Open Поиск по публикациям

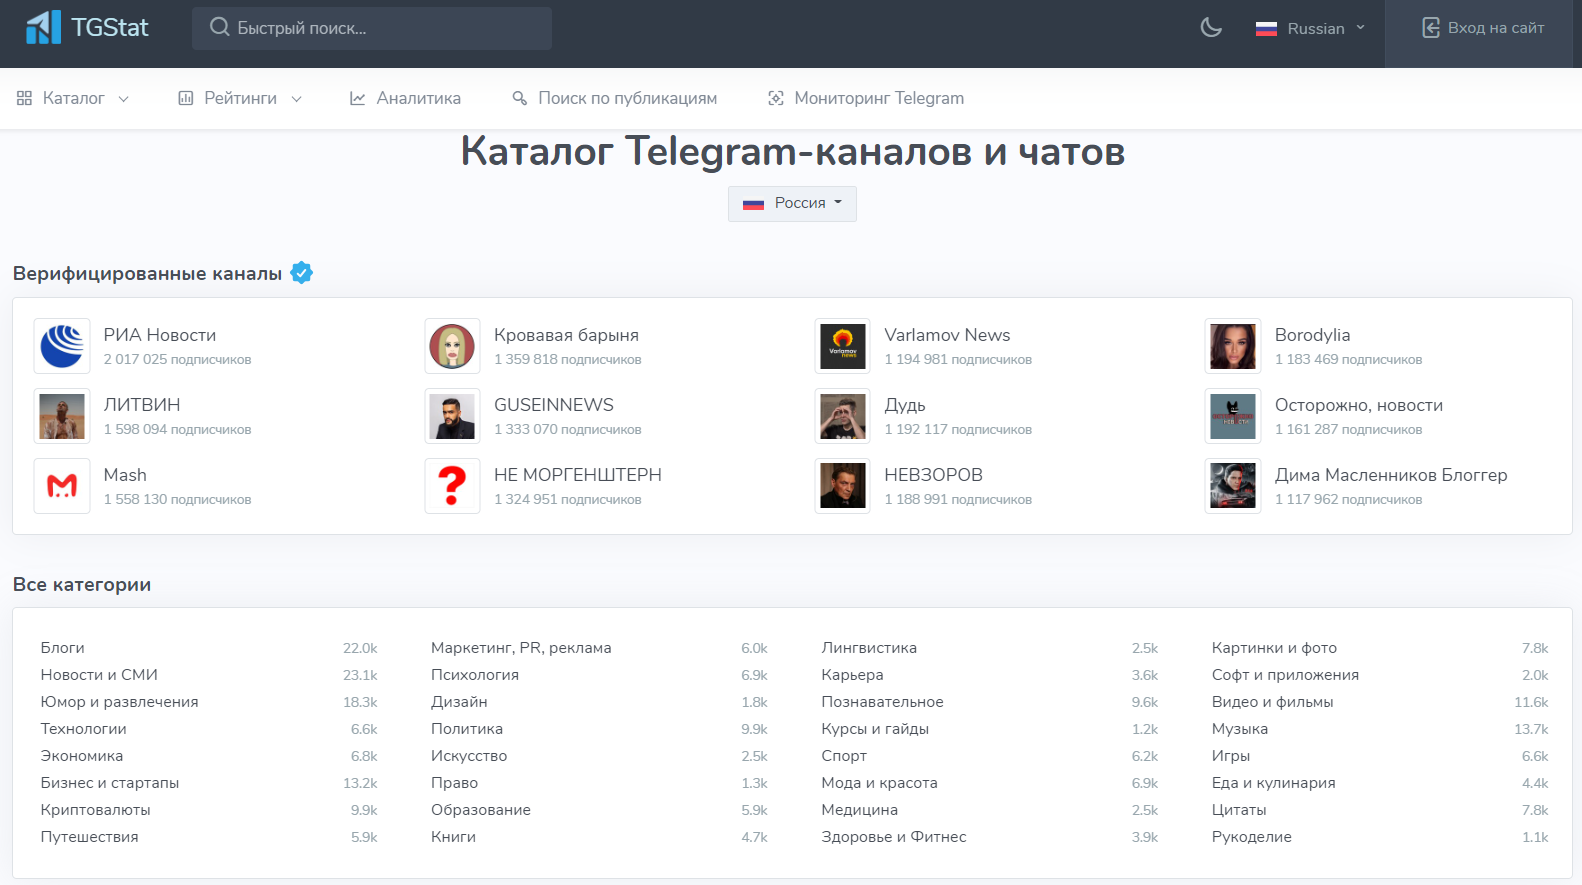(614, 98)
